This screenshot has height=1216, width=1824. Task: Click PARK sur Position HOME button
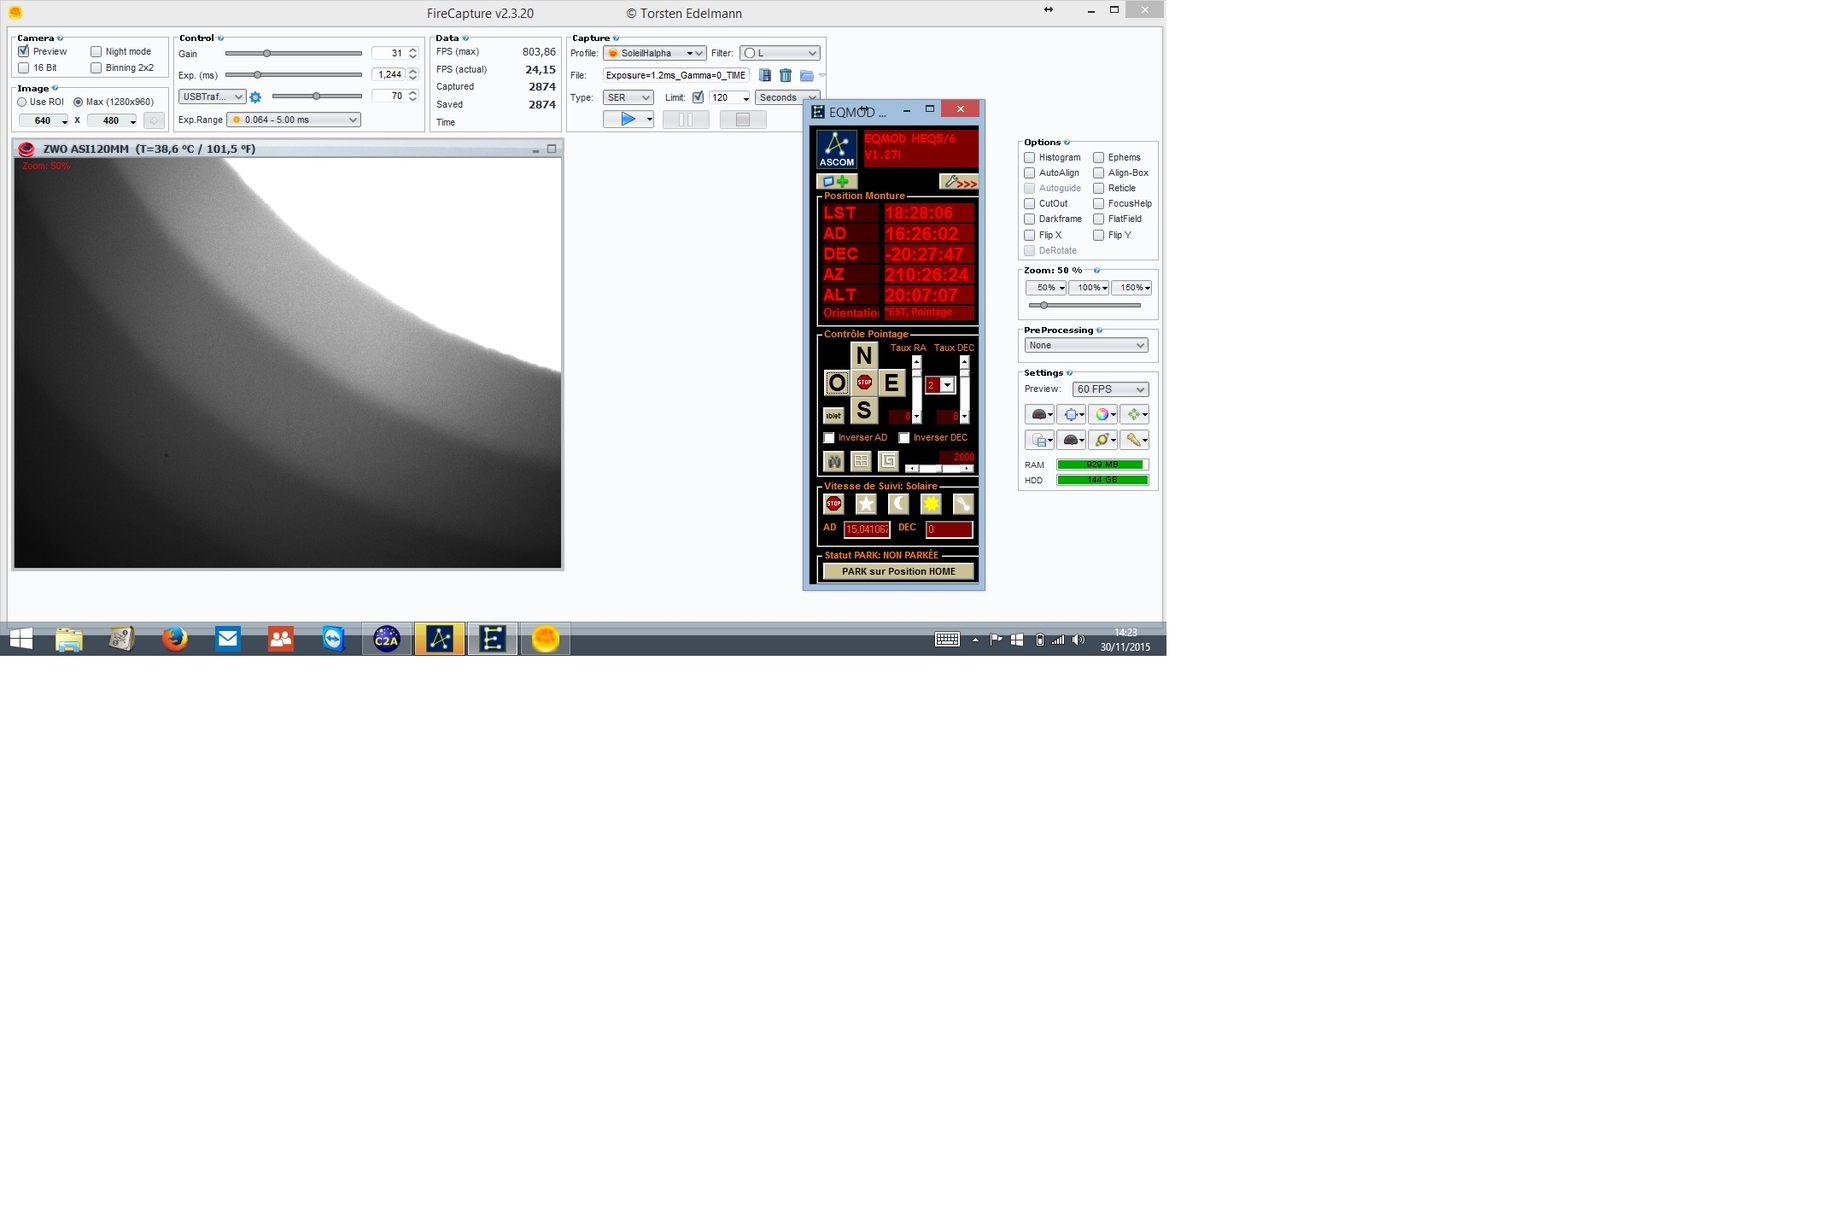click(898, 572)
